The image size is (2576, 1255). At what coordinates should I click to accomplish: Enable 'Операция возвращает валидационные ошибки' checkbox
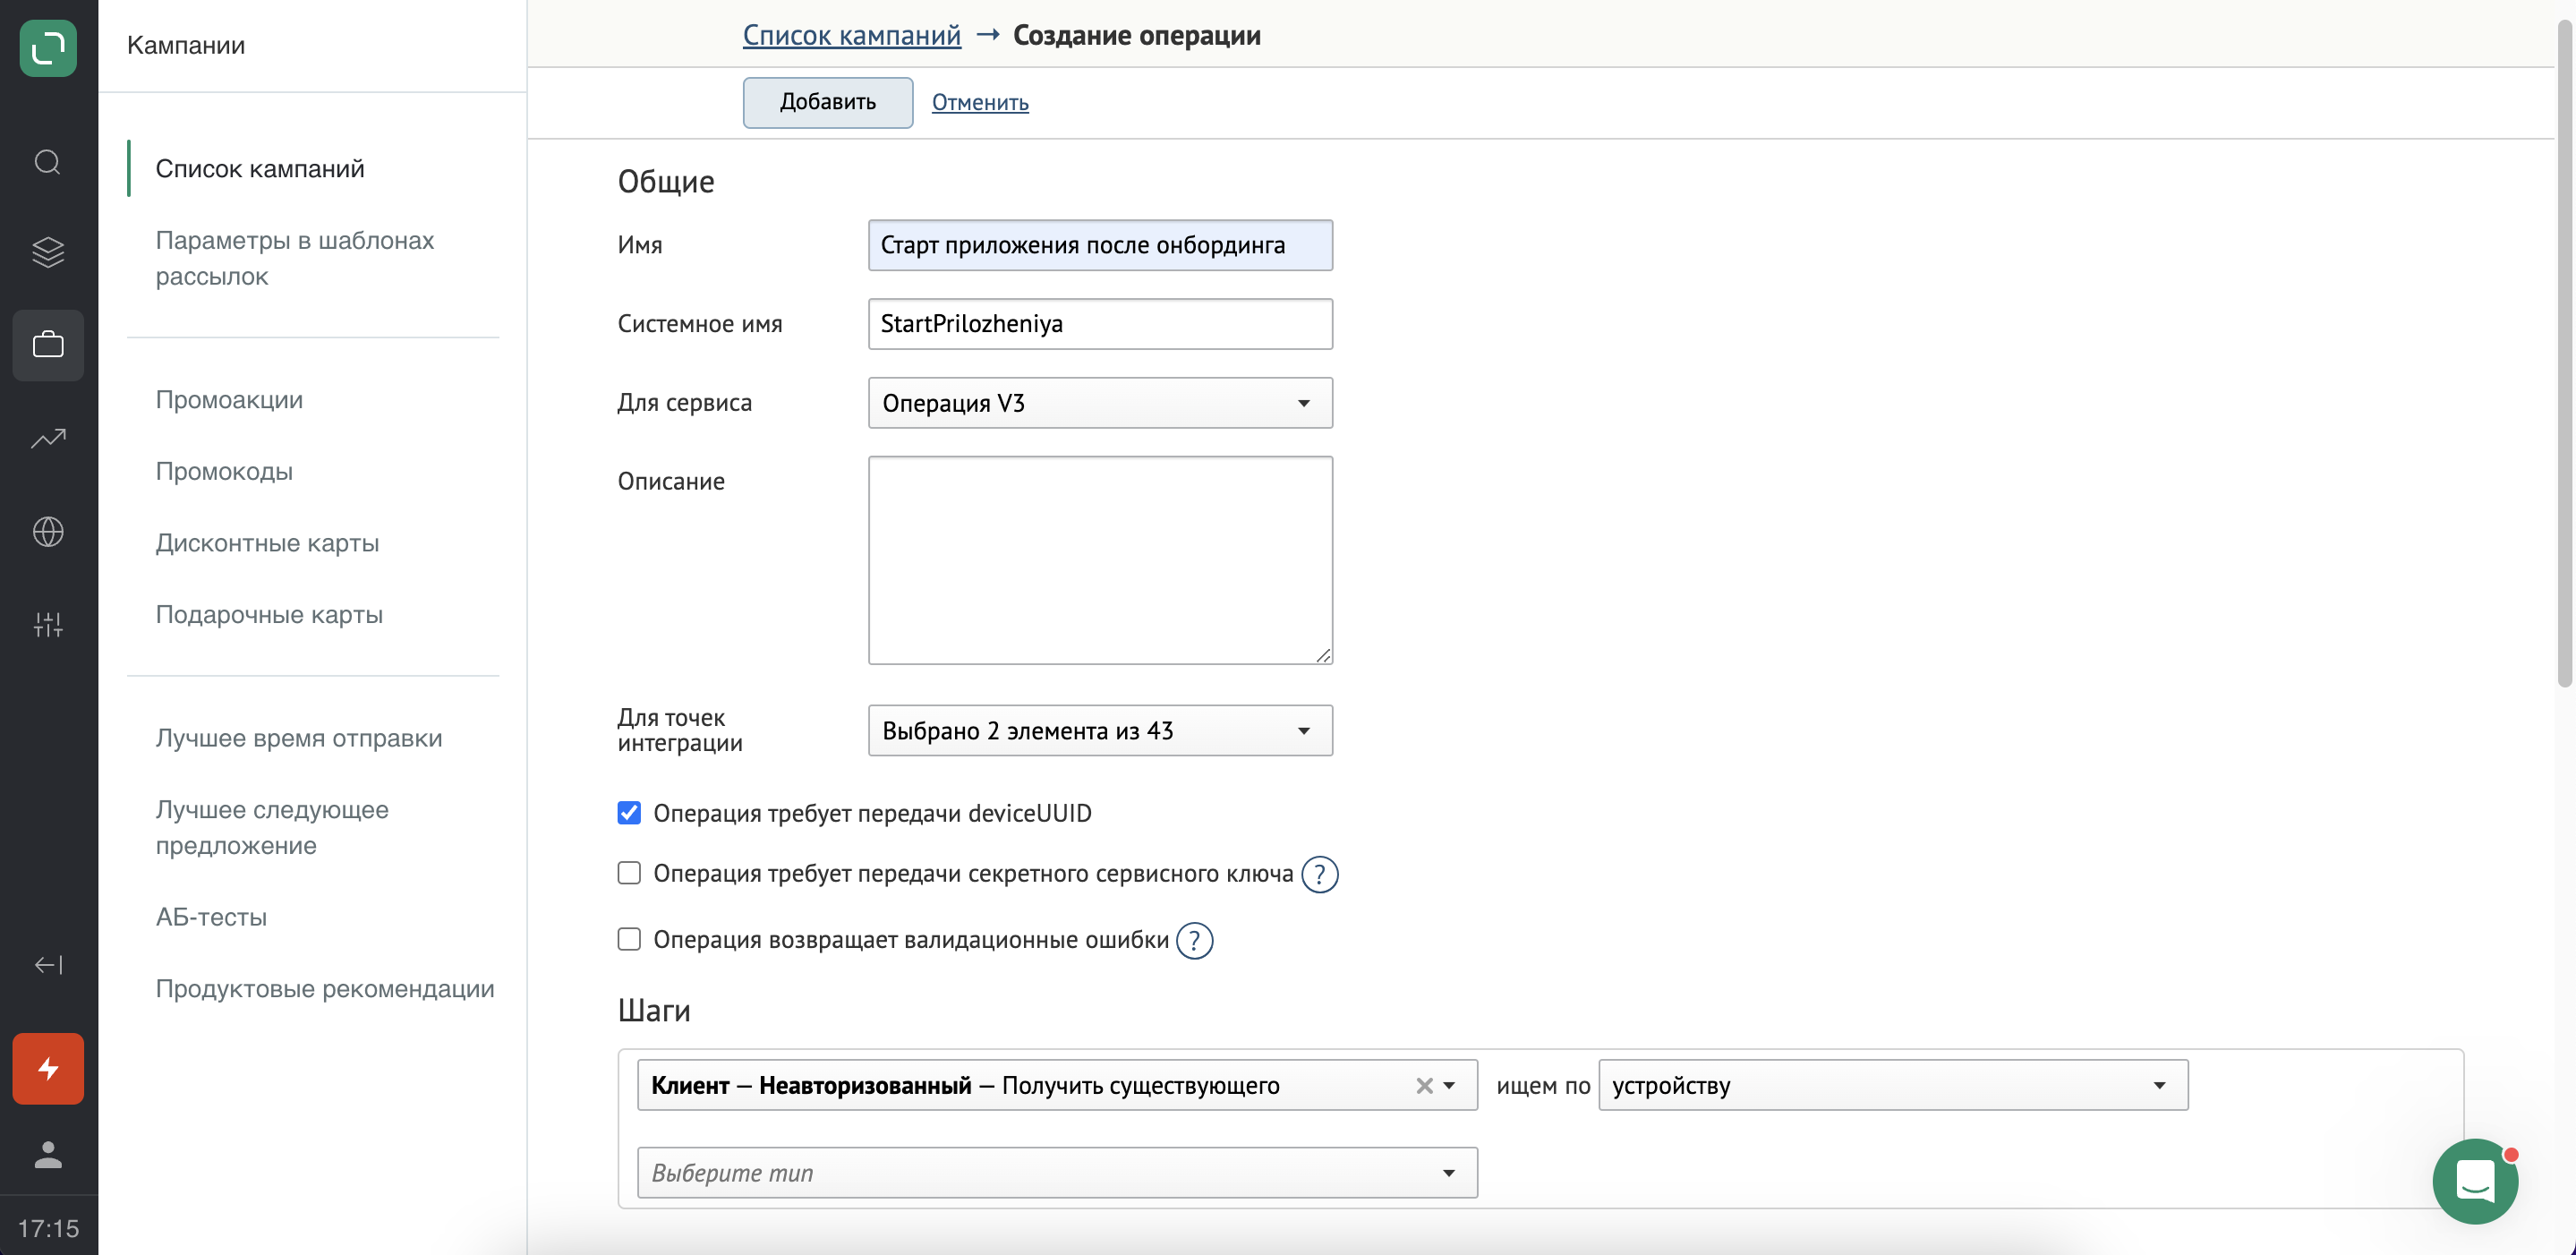[629, 939]
